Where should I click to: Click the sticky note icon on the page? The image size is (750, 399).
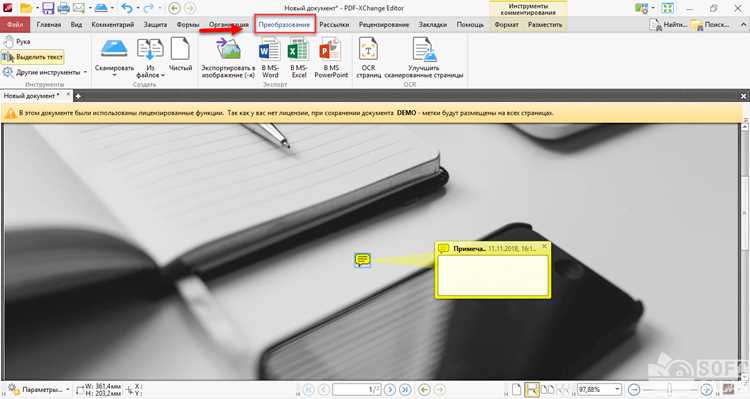point(363,260)
